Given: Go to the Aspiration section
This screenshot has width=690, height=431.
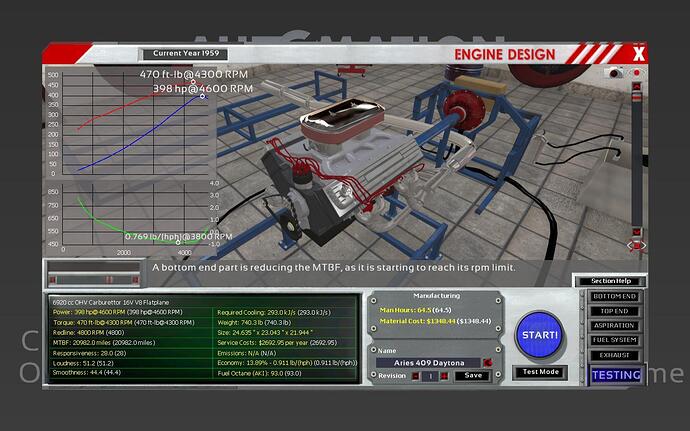Looking at the screenshot, I should coord(614,325).
